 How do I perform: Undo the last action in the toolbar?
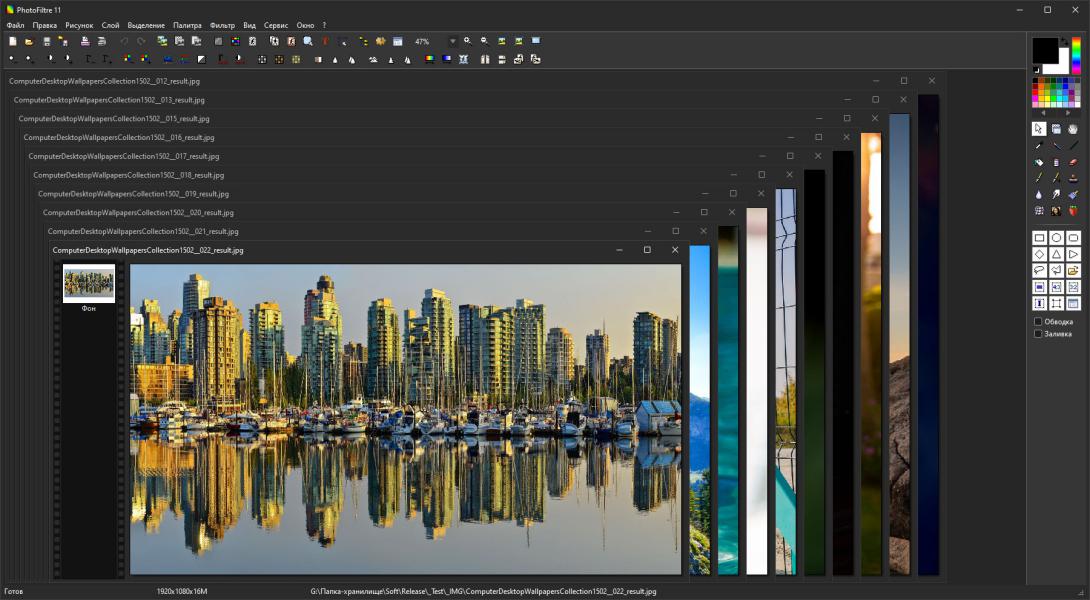(x=124, y=42)
